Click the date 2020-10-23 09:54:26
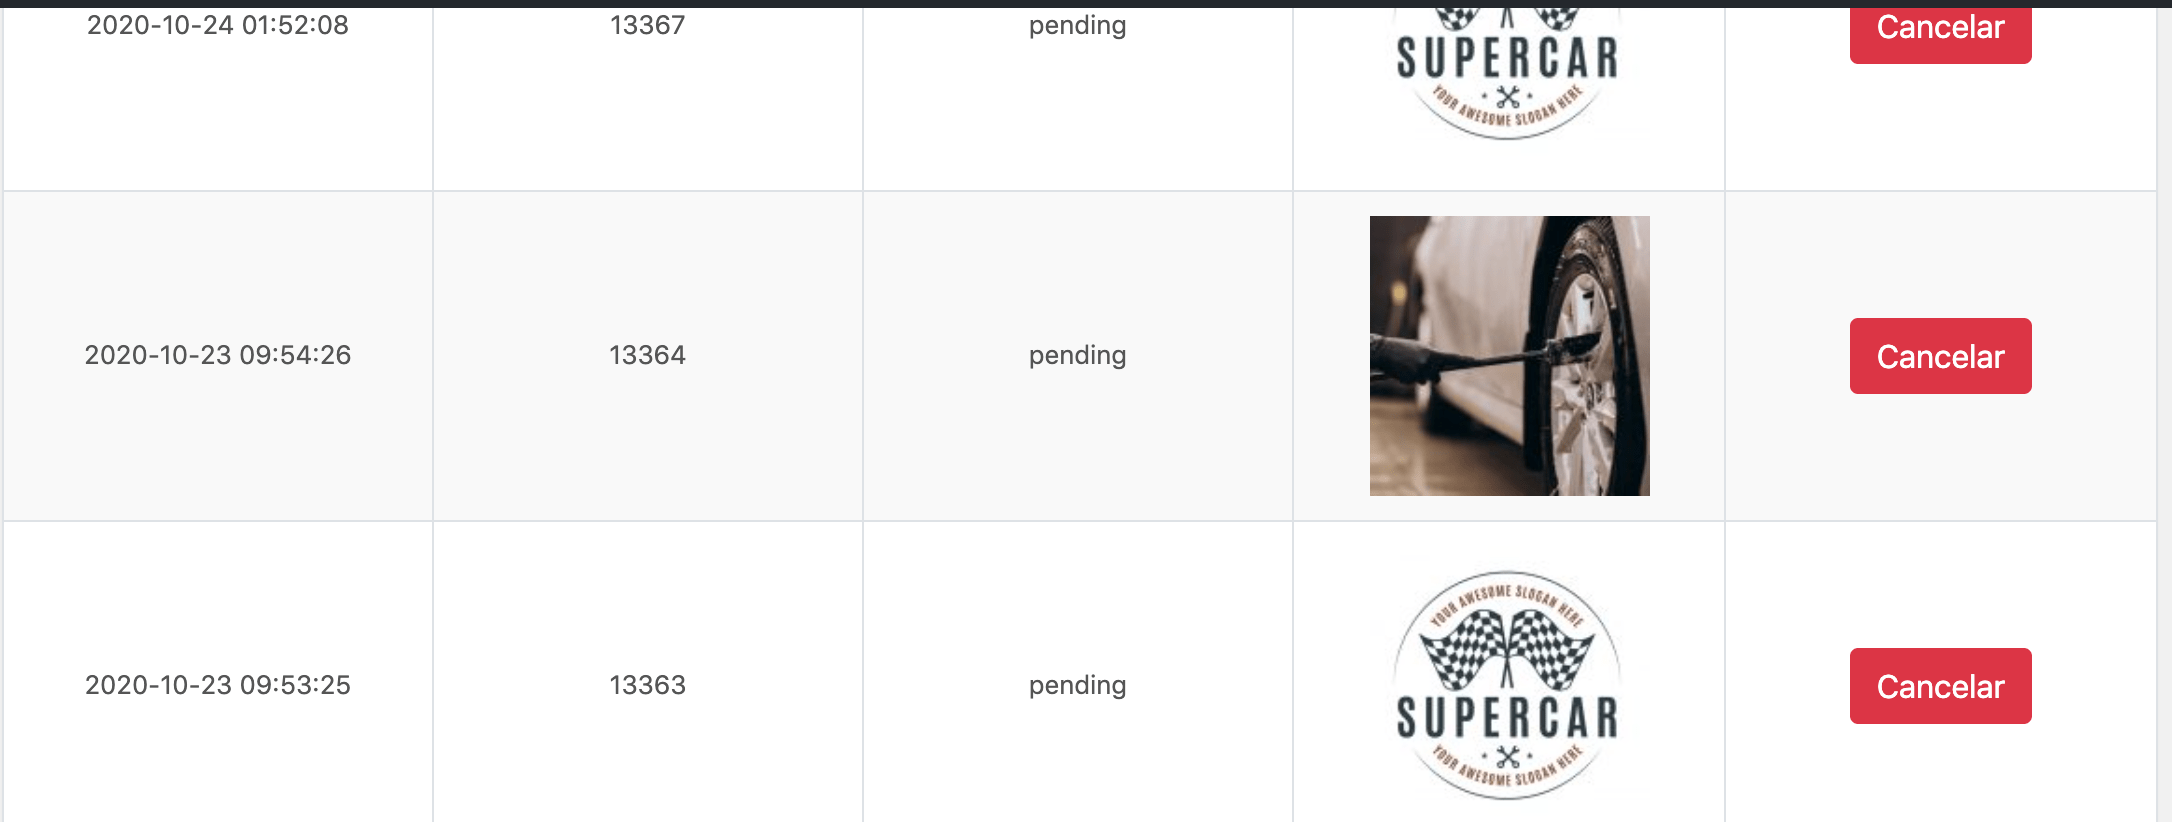This screenshot has width=2172, height=822. [218, 355]
